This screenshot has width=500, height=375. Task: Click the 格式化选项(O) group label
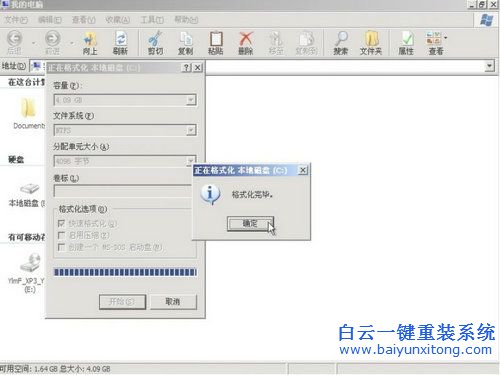pos(83,209)
